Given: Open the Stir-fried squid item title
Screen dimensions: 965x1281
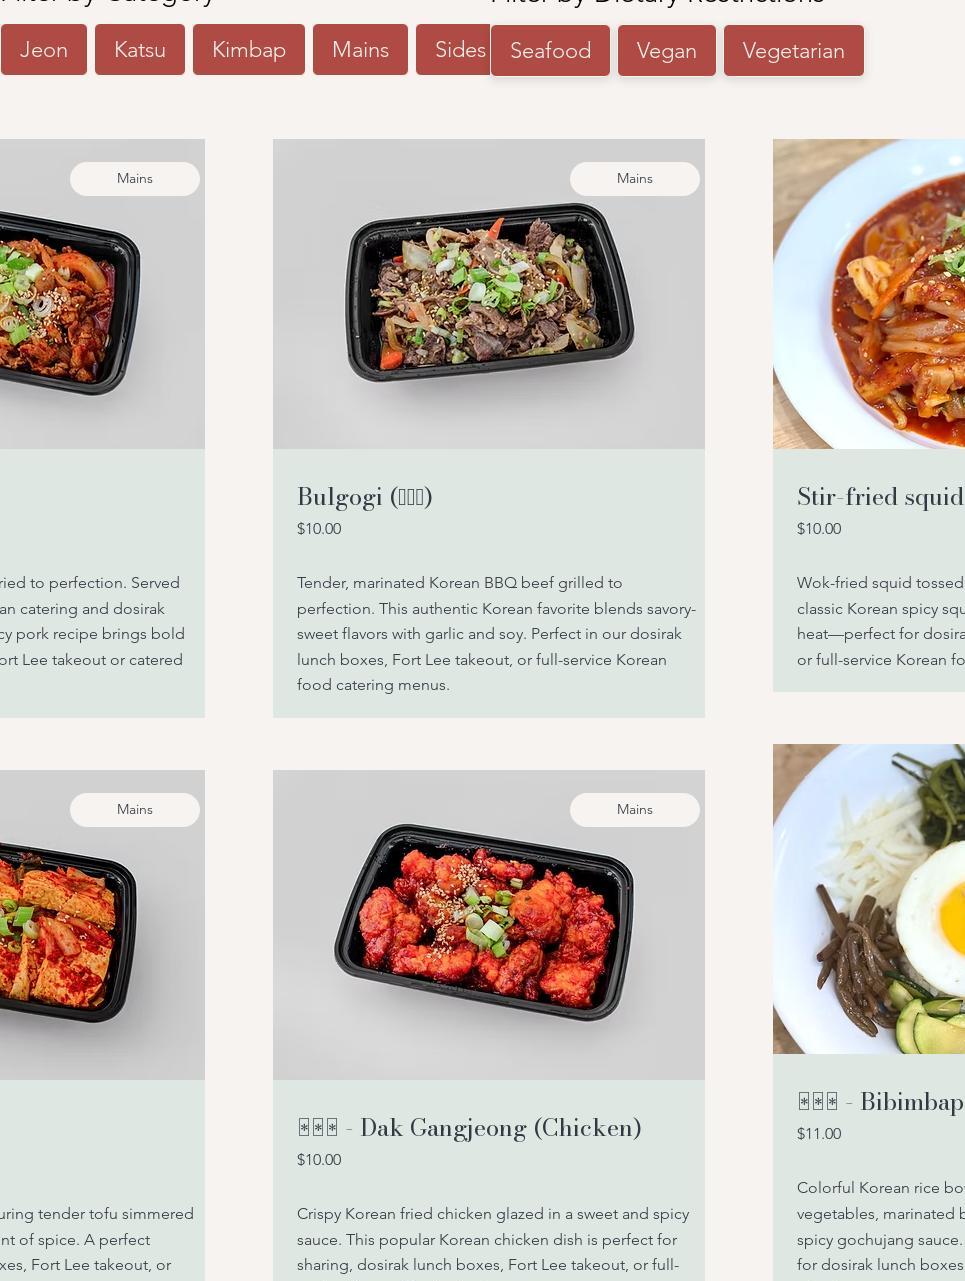Looking at the screenshot, I should tap(881, 497).
